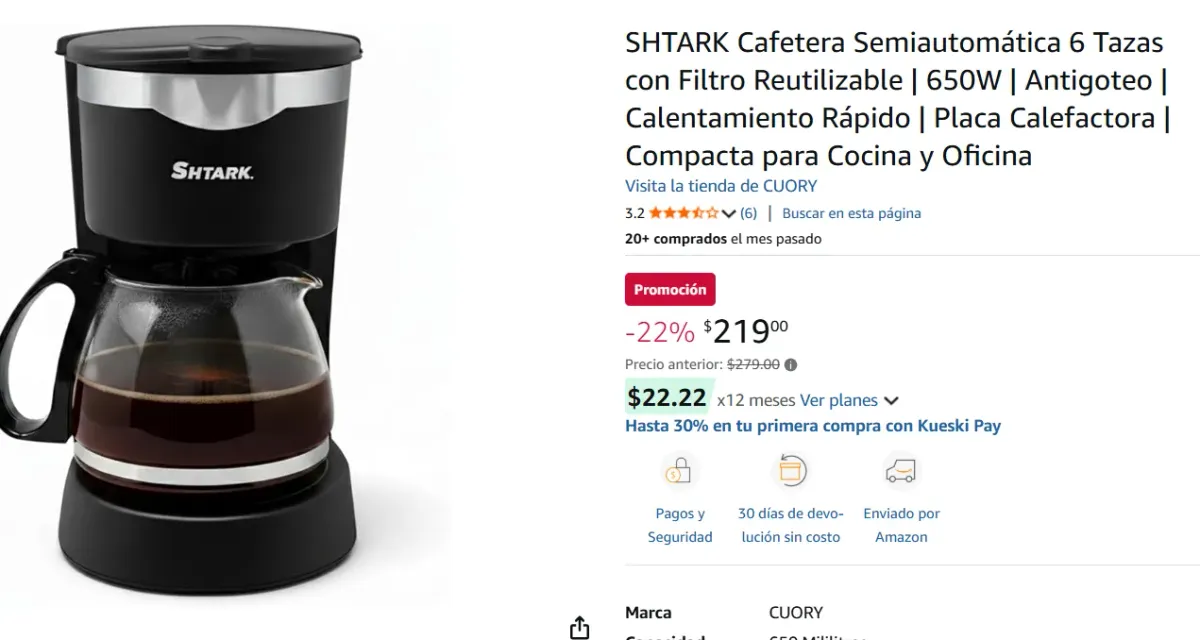Click the (6) reviews count link

pyautogui.click(x=746, y=212)
